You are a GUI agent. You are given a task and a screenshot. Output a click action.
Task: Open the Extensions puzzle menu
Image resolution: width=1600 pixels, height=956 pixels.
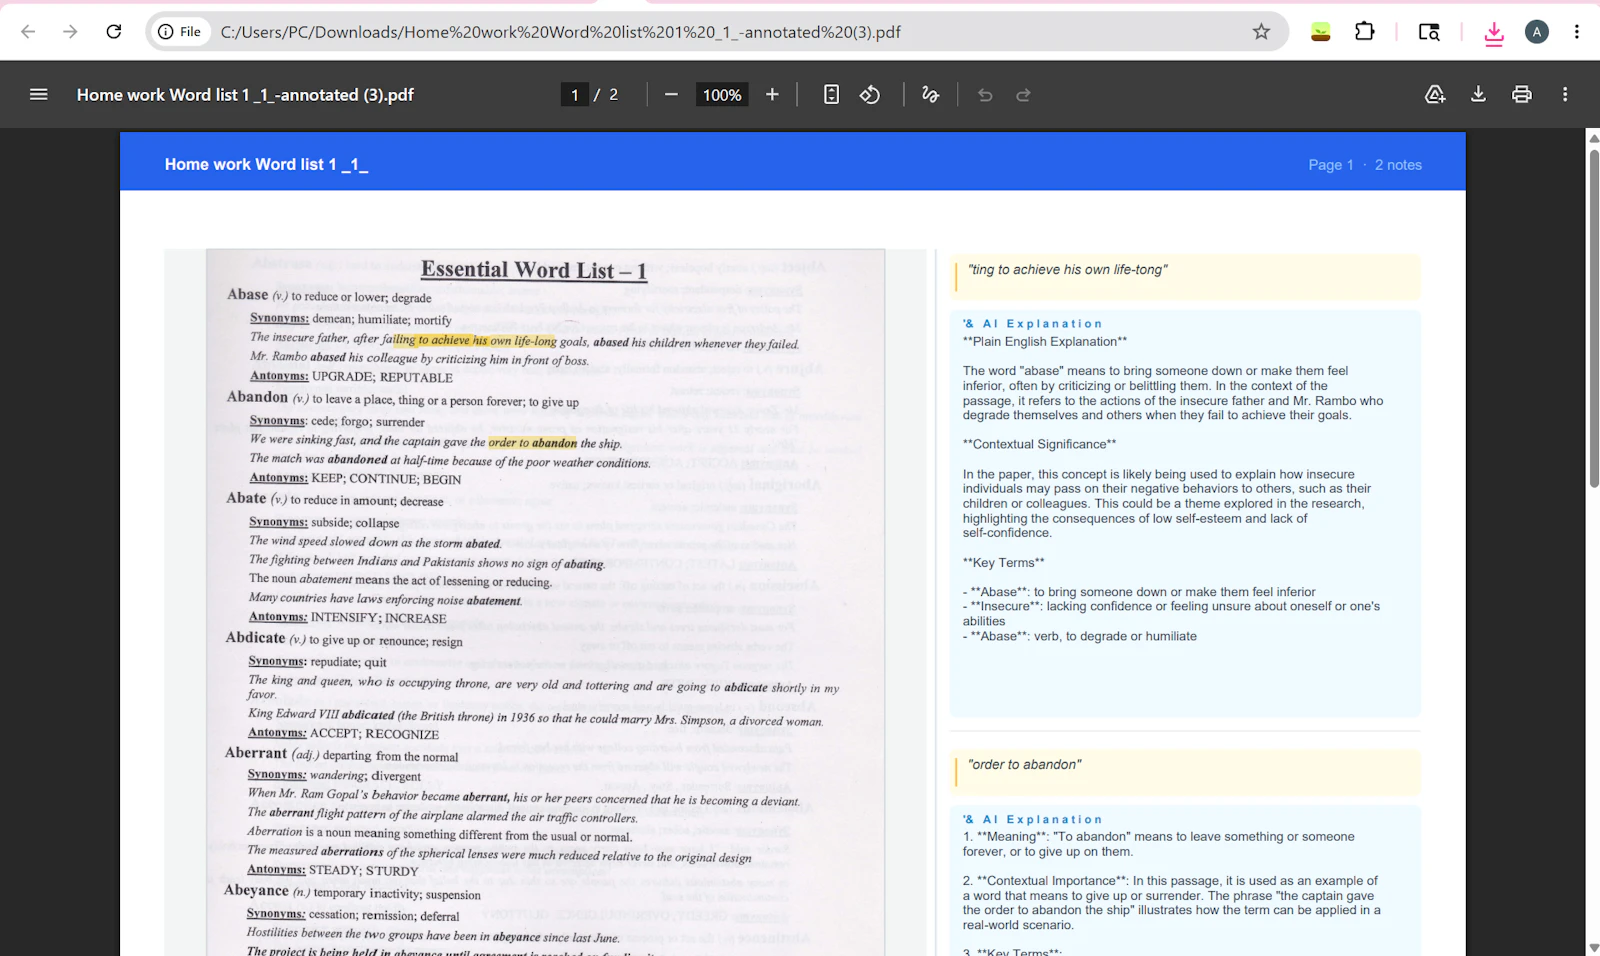(1365, 32)
